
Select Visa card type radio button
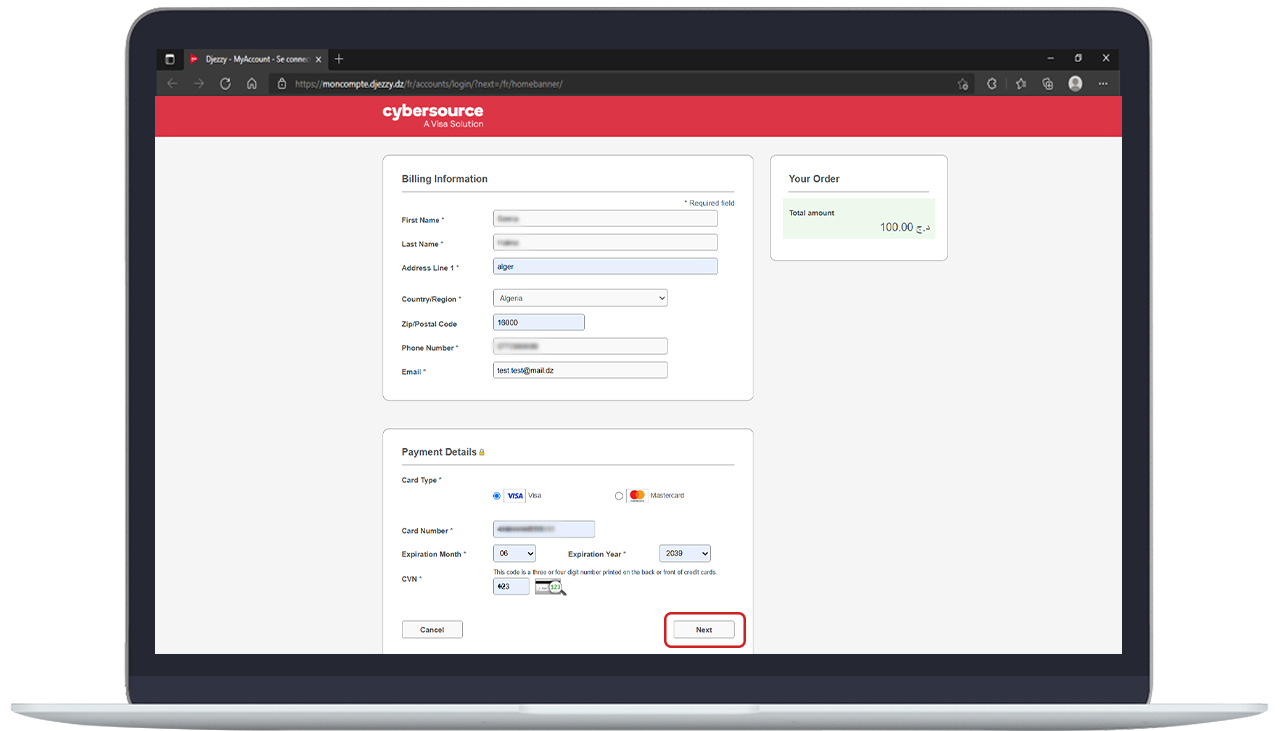497,495
